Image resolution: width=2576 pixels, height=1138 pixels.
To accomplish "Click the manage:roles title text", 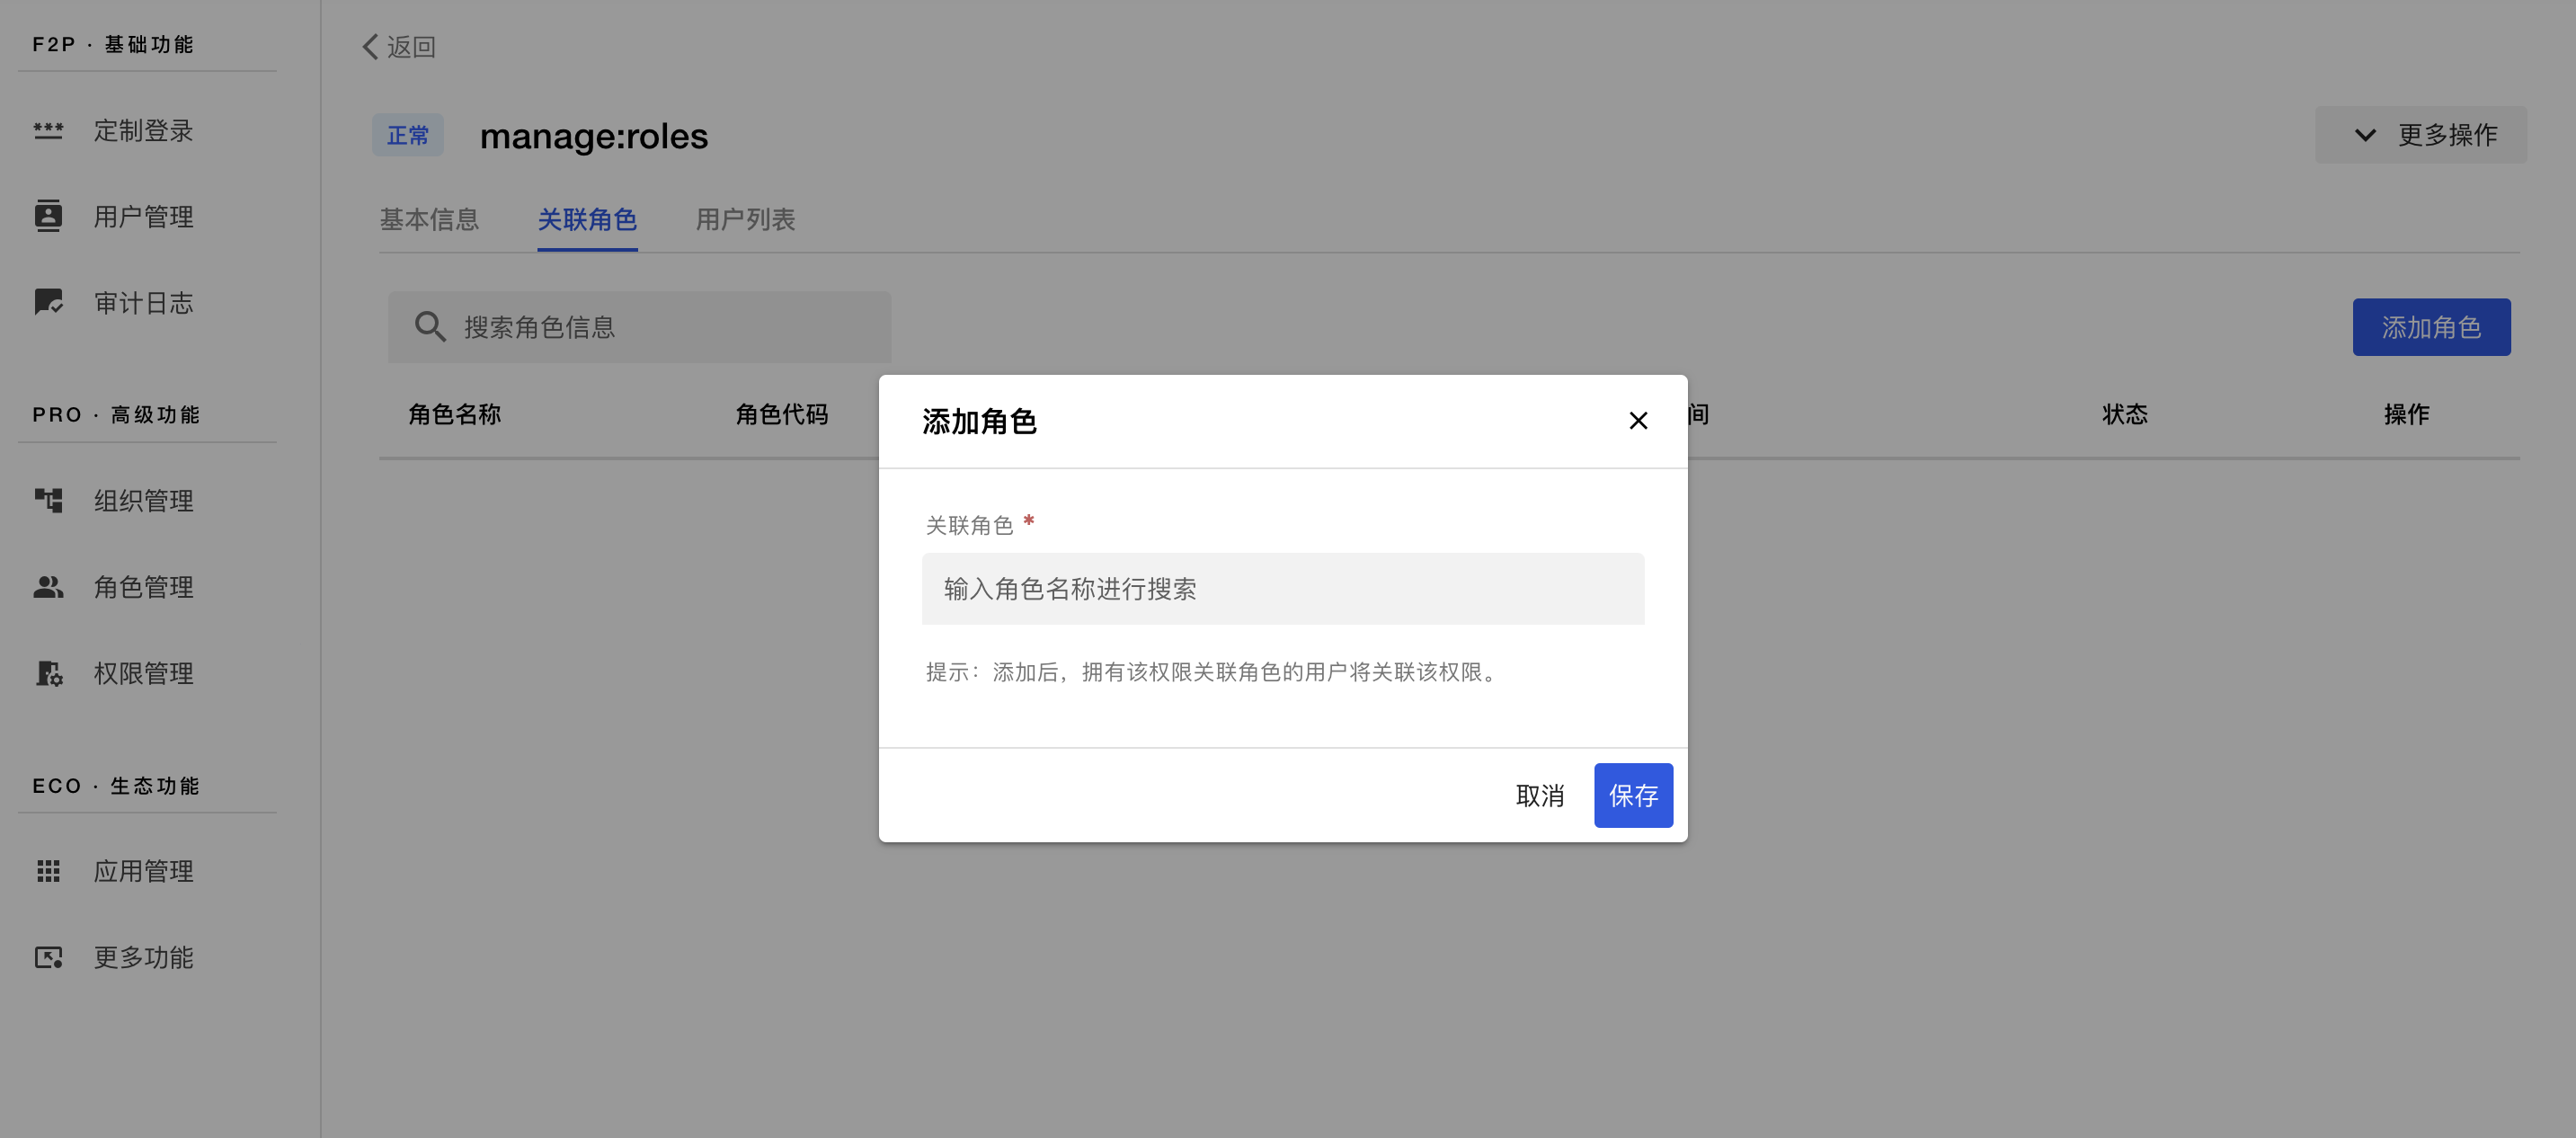I will coord(594,136).
